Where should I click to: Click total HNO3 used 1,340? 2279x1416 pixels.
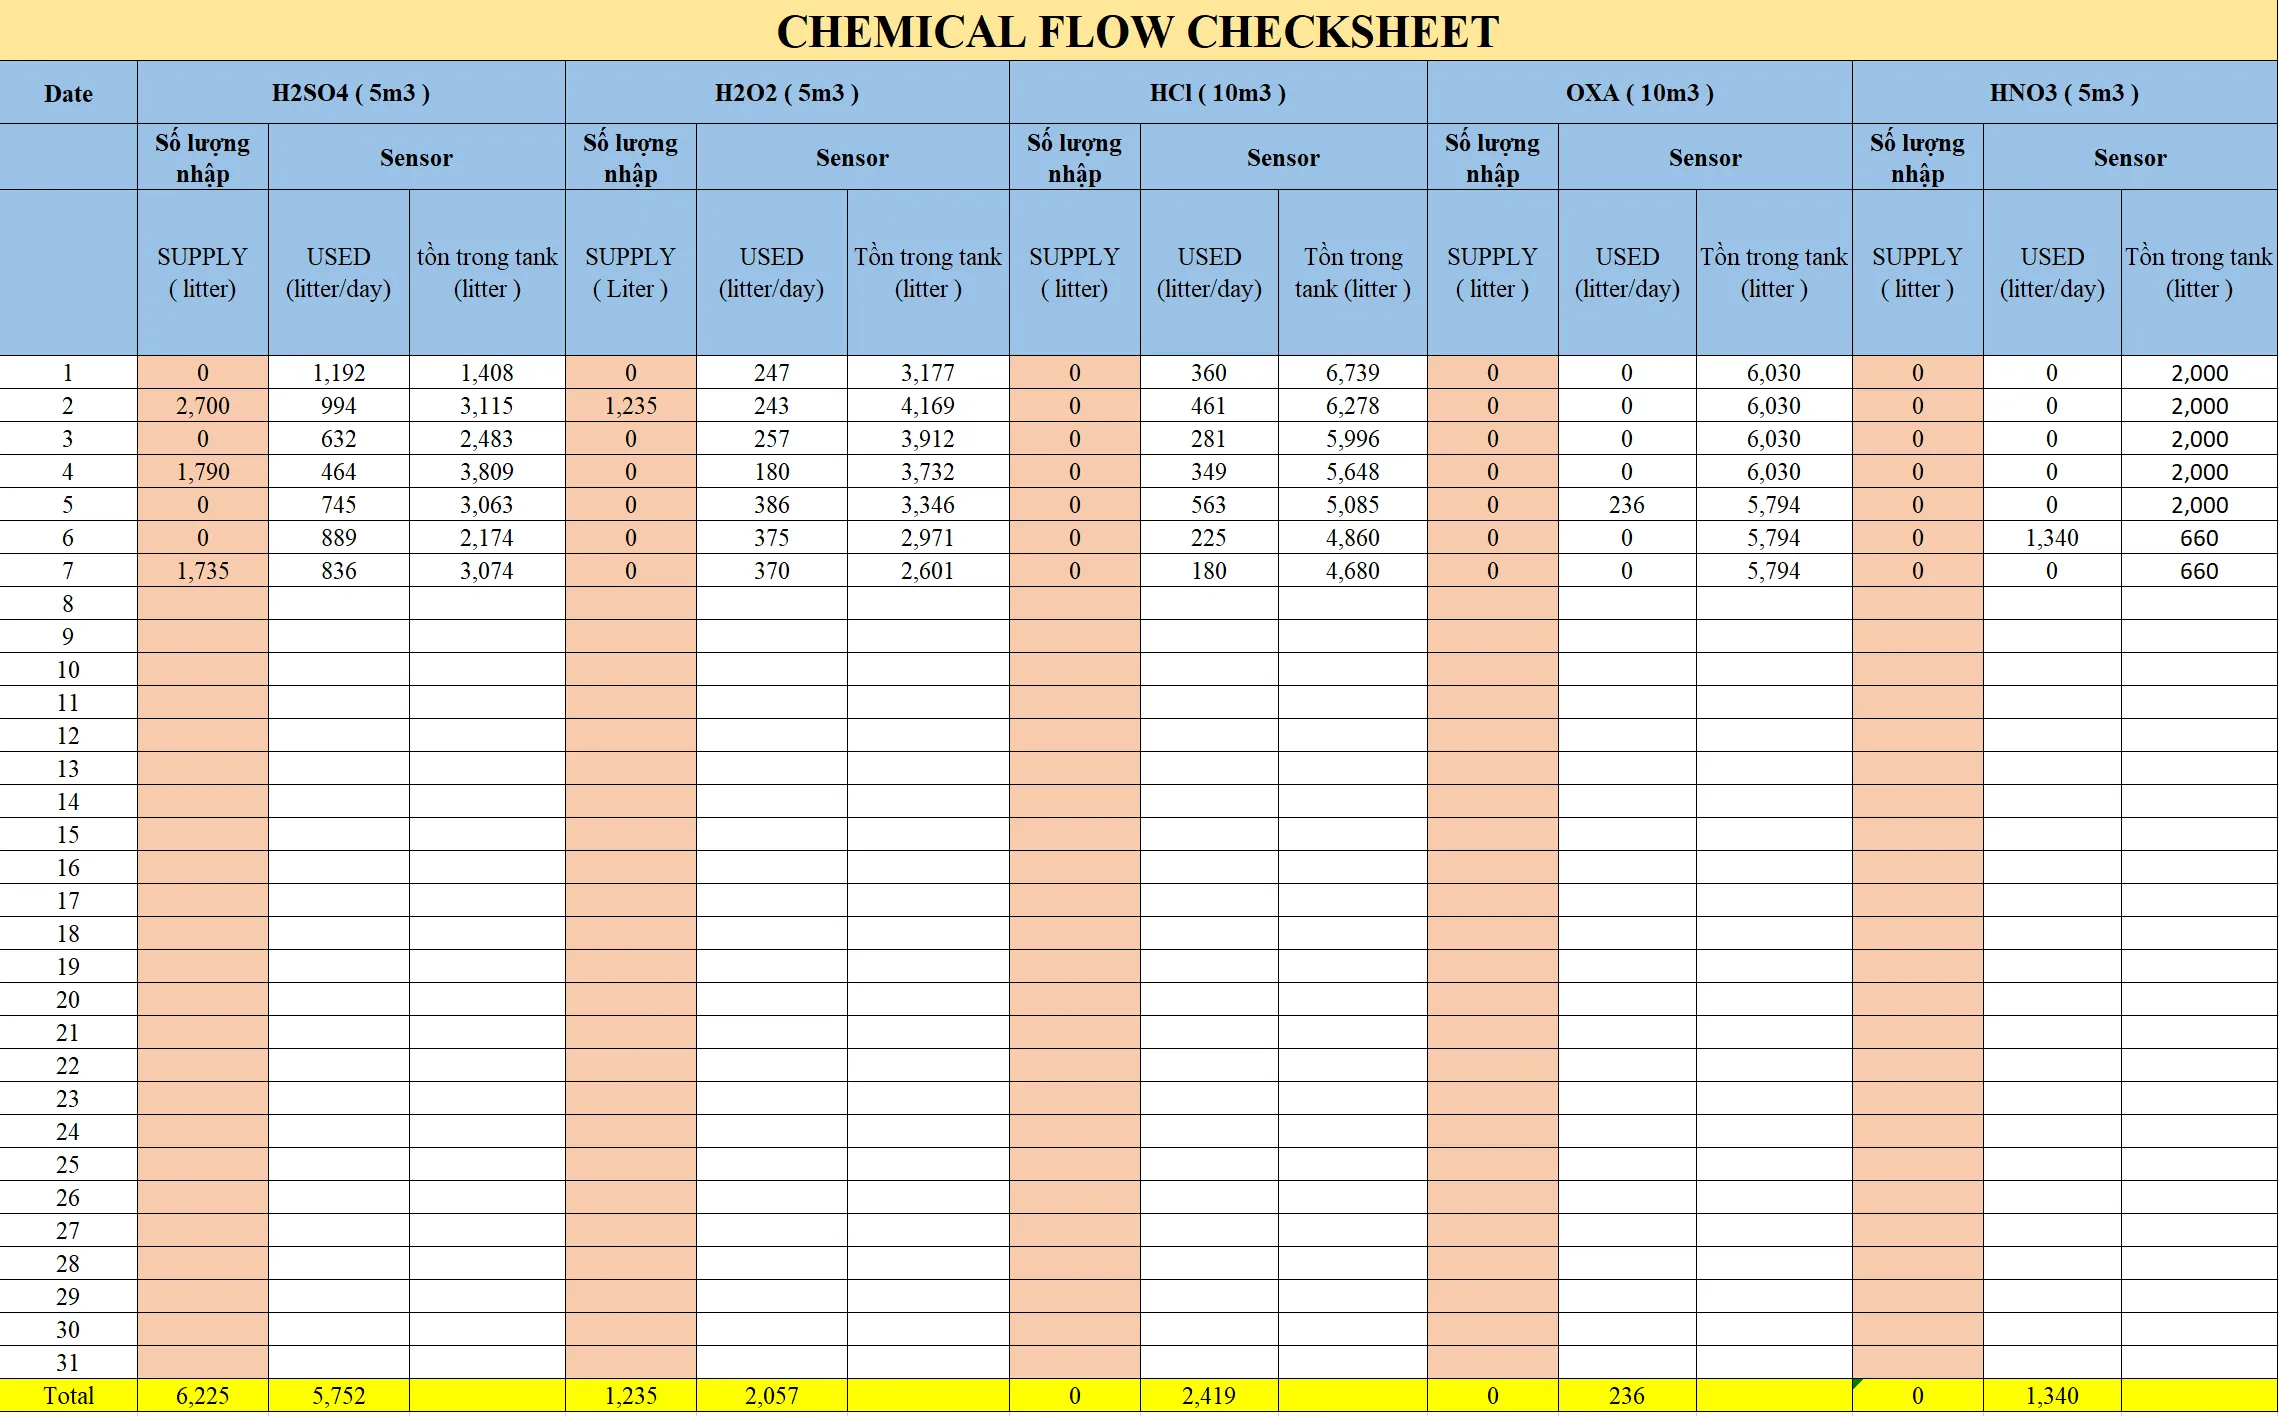[x=2052, y=1396]
